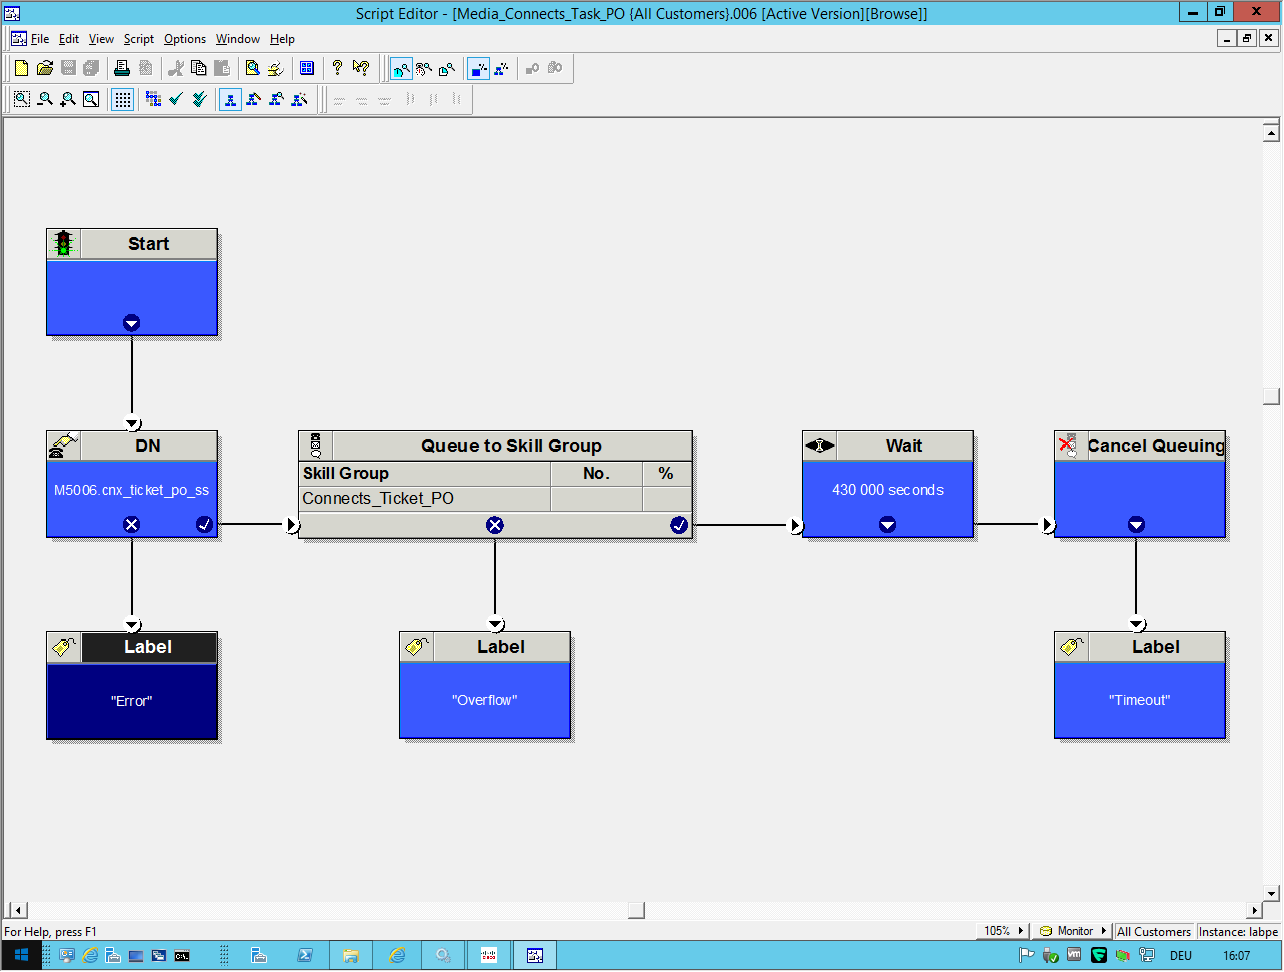Toggle the third monitor-label toolbar button

tap(447, 68)
